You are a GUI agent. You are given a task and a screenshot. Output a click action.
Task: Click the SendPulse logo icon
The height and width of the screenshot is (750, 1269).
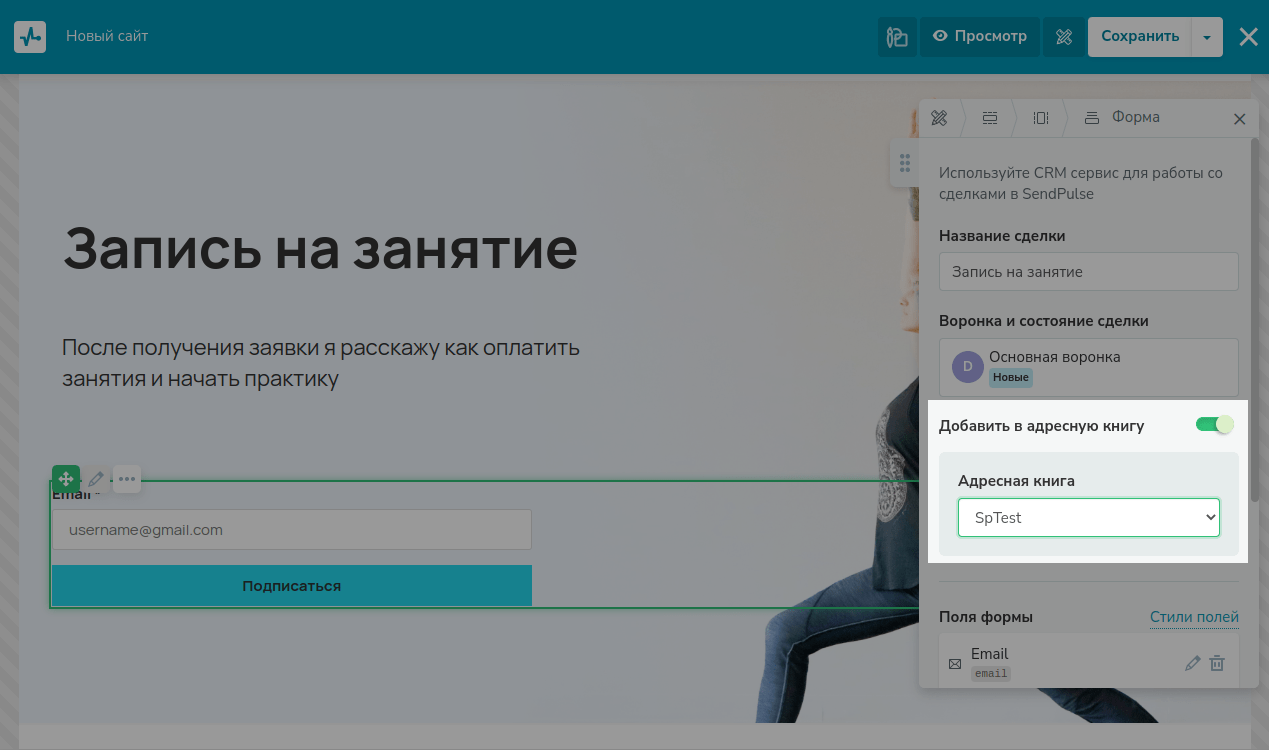pos(30,37)
